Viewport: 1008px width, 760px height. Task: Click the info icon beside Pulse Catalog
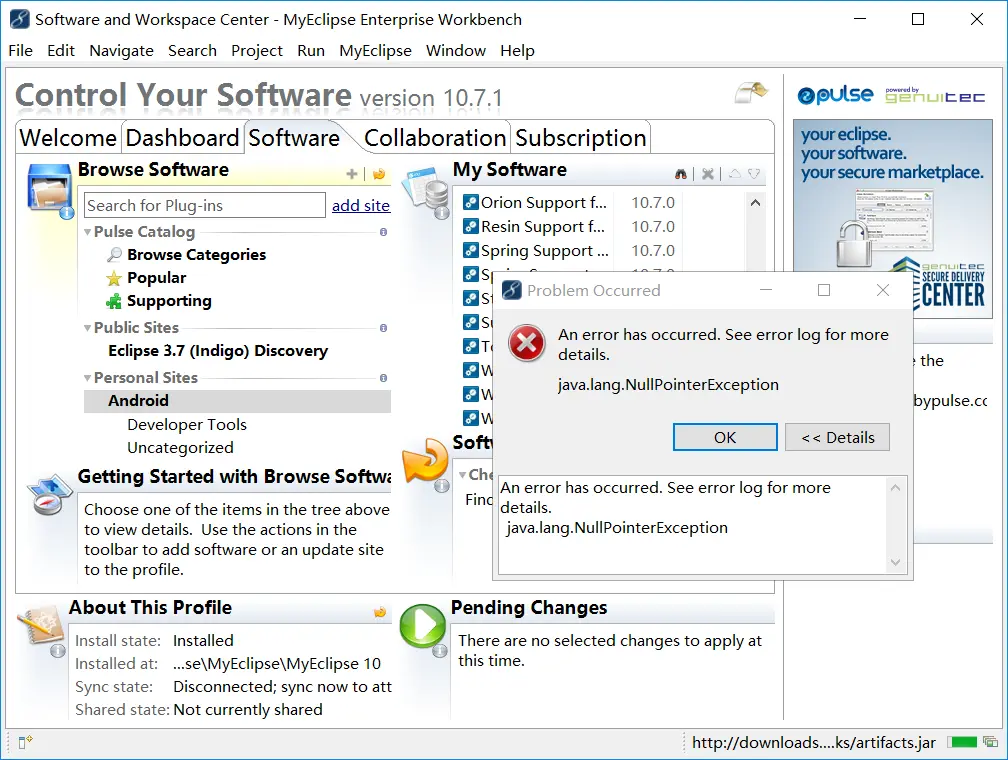(383, 232)
